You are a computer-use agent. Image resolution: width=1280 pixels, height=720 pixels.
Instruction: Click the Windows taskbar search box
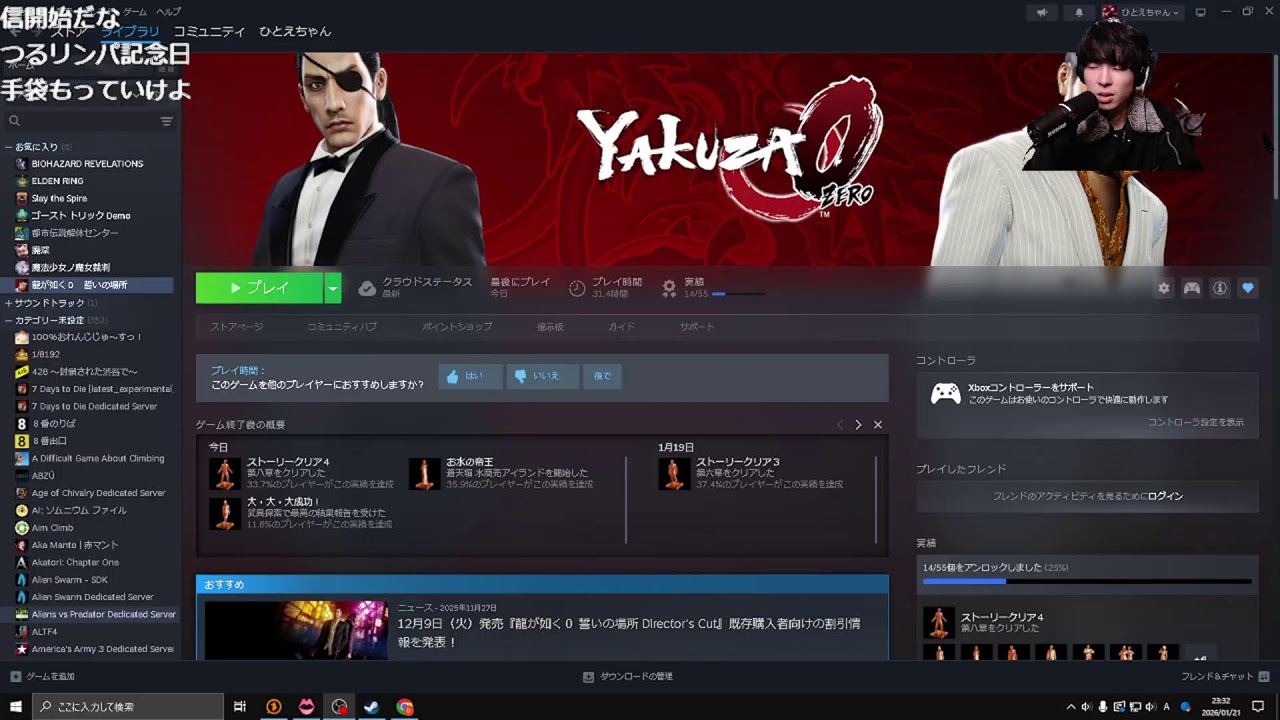(129, 706)
